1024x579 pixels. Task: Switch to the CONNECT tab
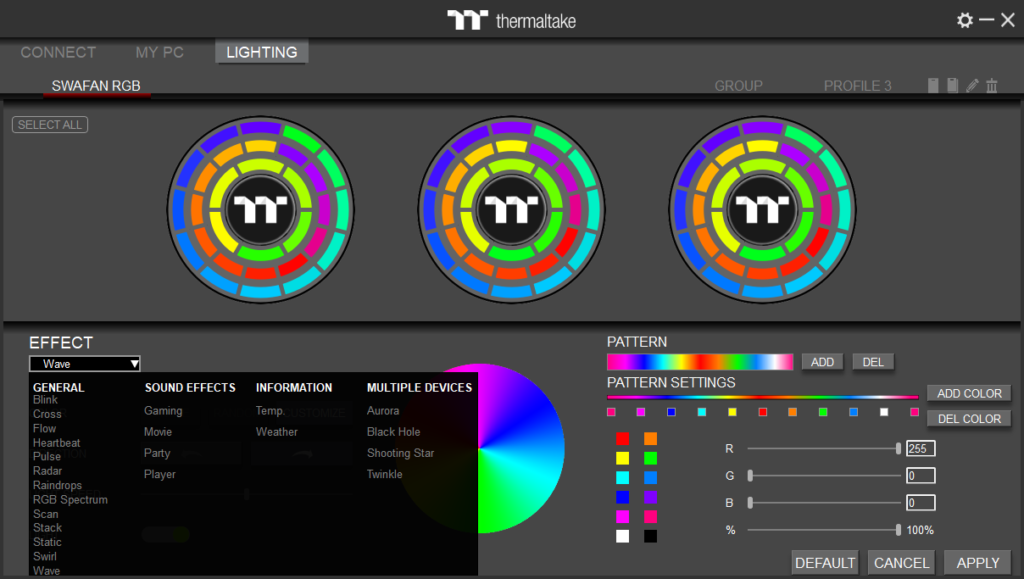58,52
